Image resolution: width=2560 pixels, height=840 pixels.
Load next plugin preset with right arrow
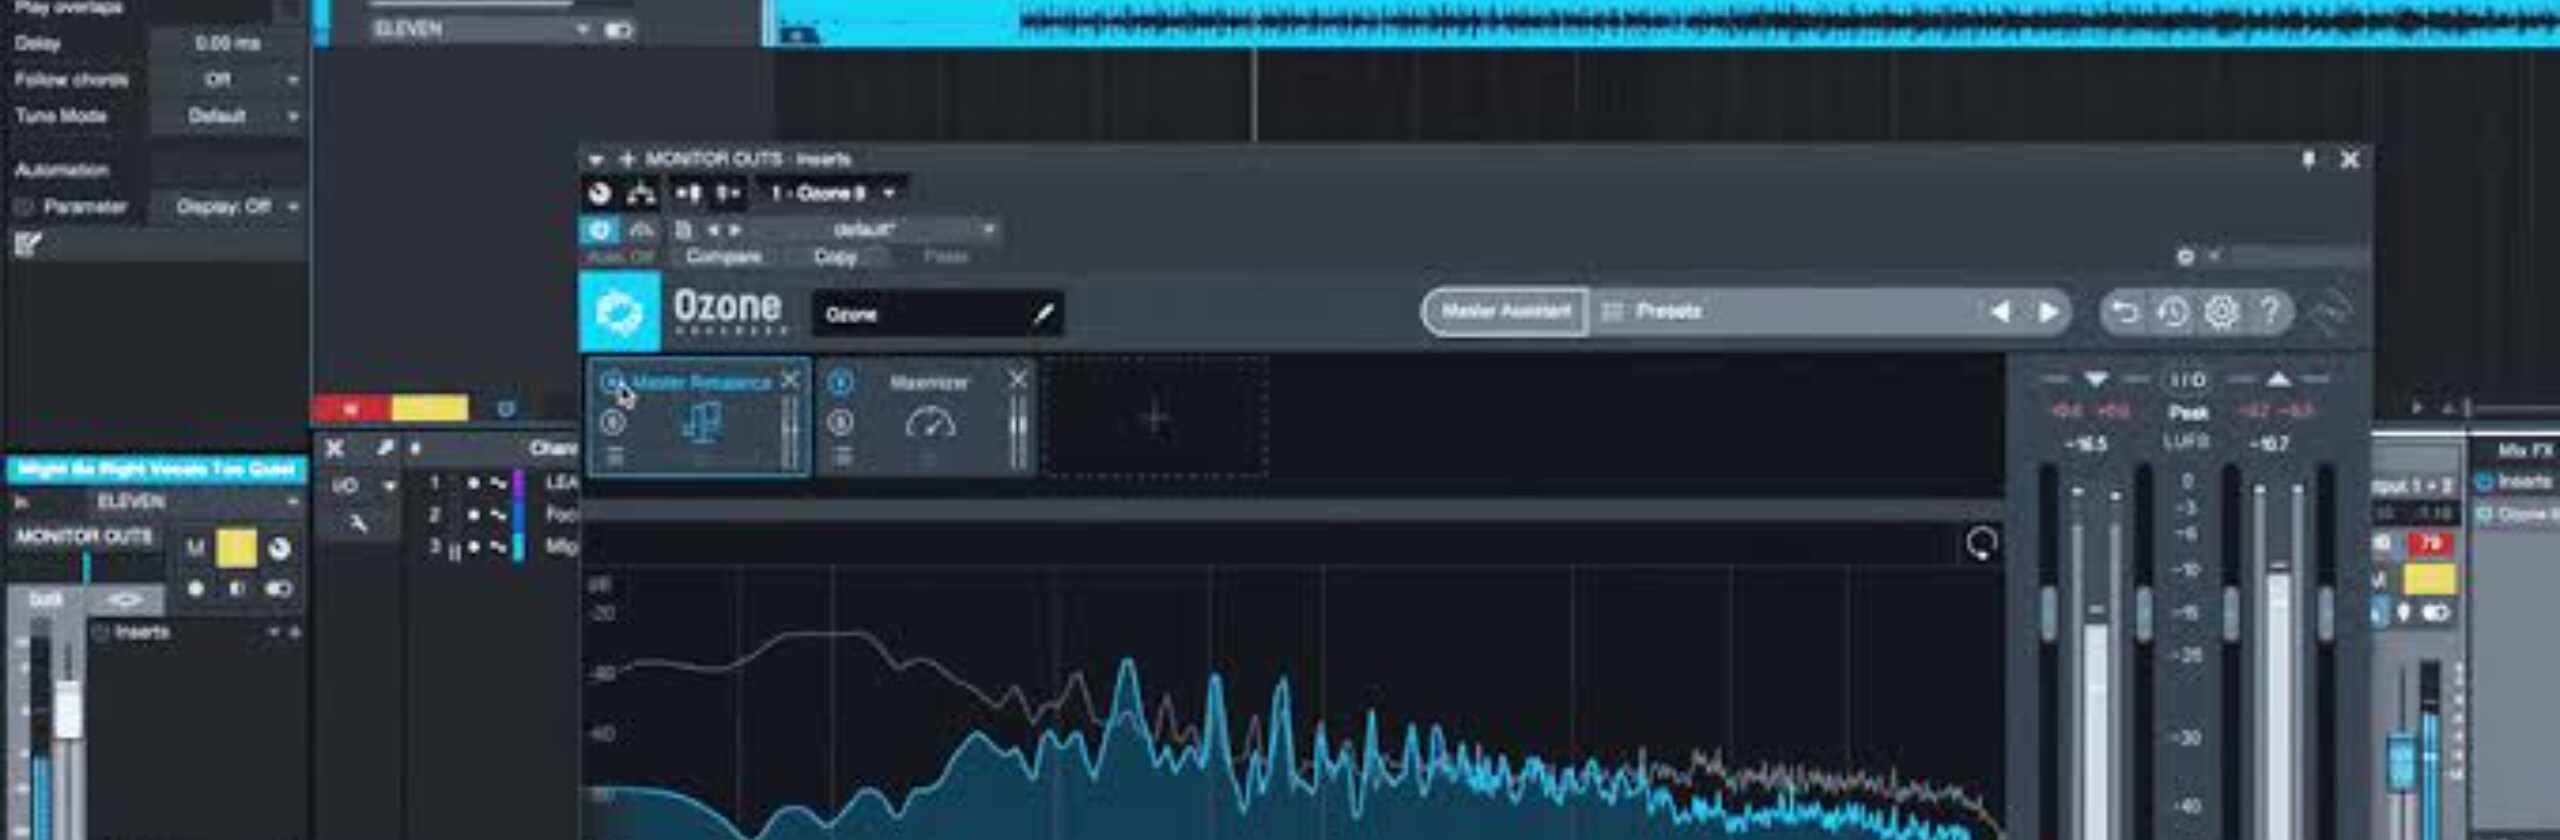pyautogui.click(x=735, y=230)
